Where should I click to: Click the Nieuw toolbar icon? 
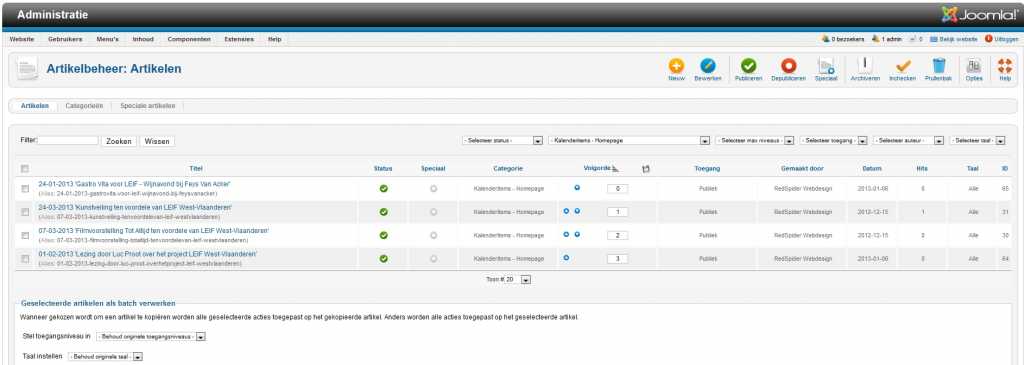(x=676, y=66)
